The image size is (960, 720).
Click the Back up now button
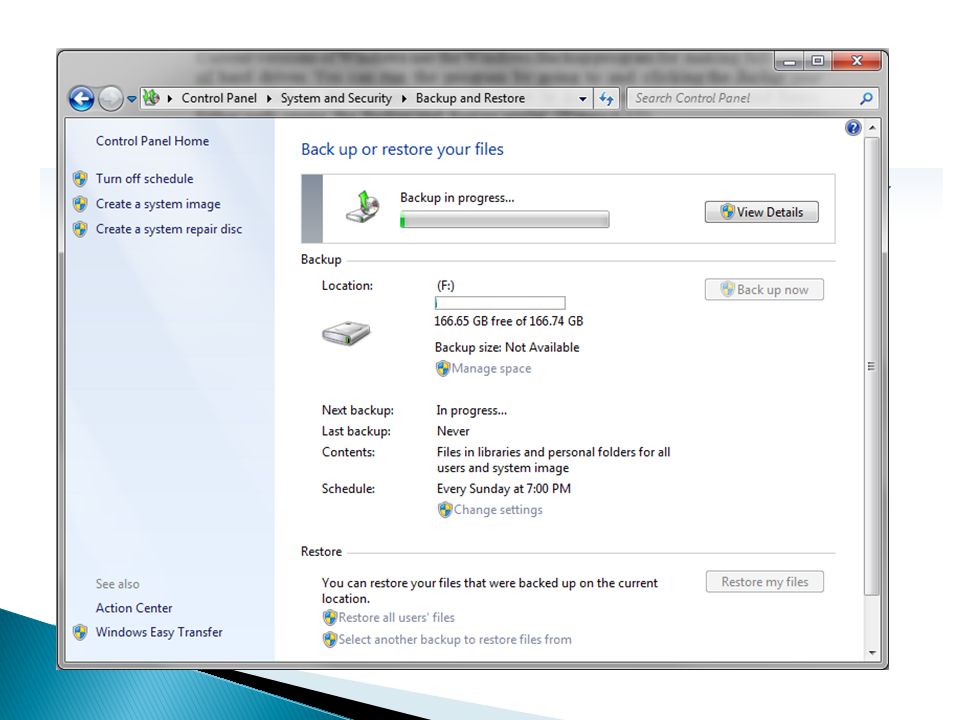(x=764, y=290)
